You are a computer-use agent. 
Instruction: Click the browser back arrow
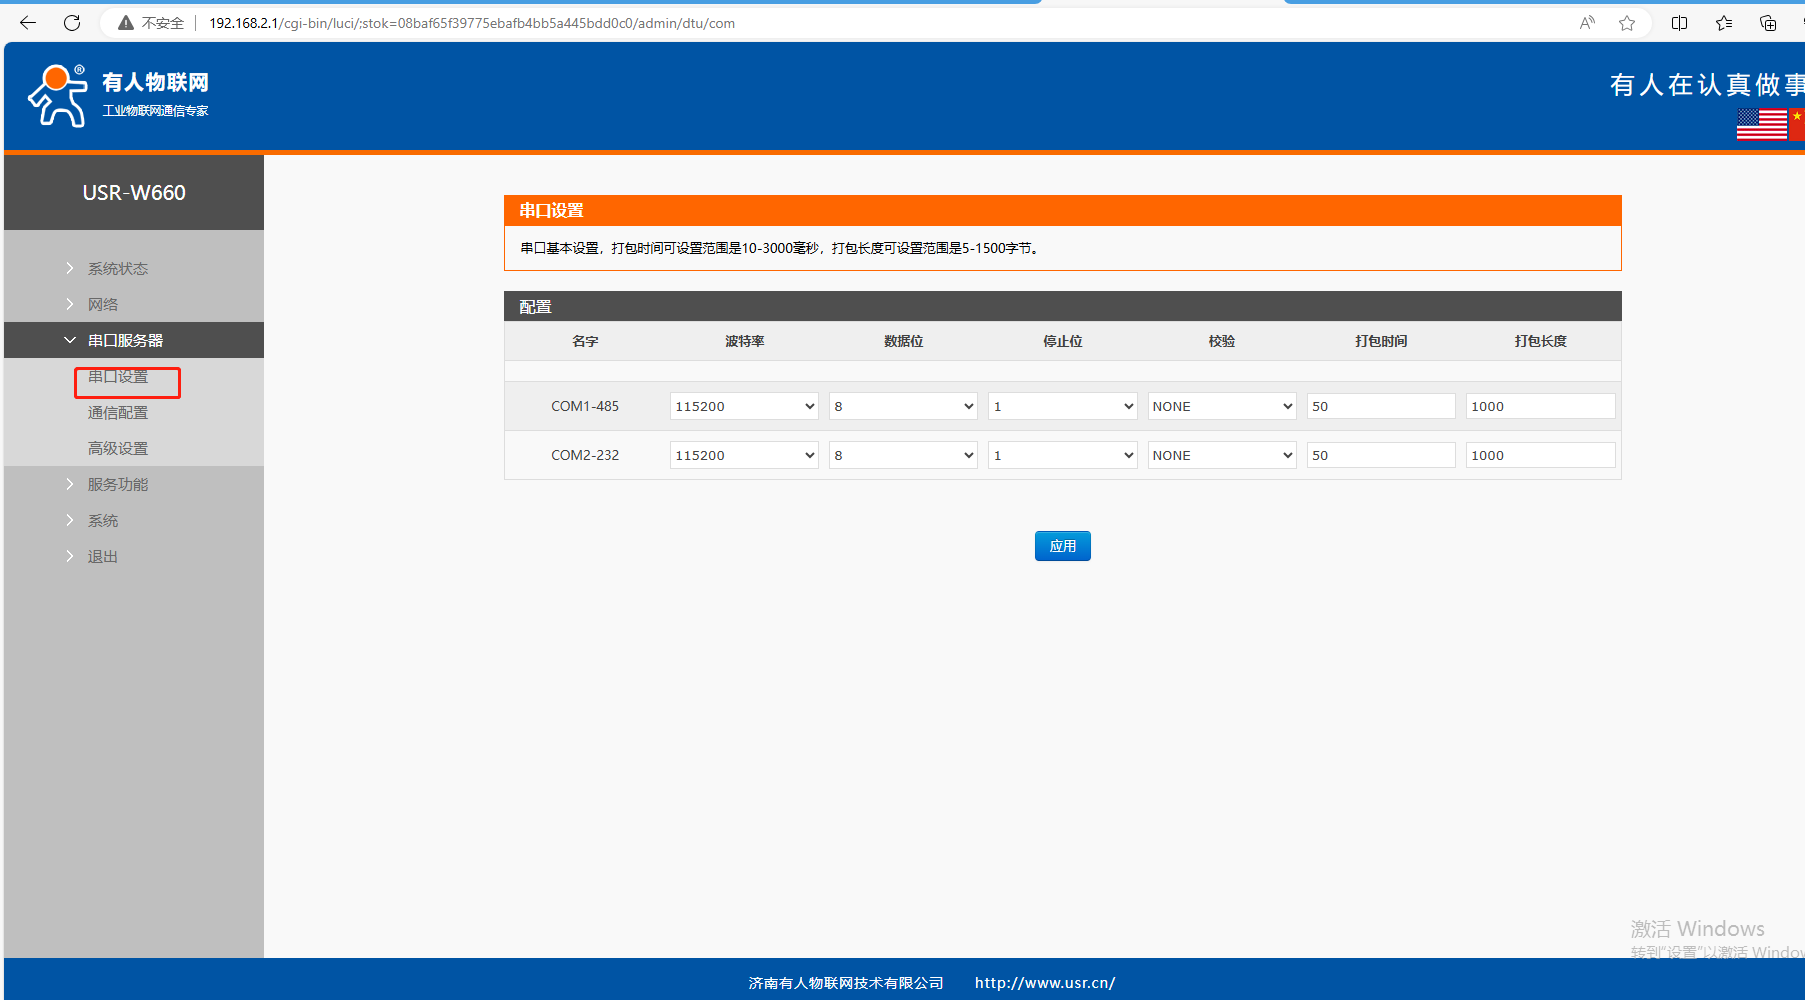[28, 23]
